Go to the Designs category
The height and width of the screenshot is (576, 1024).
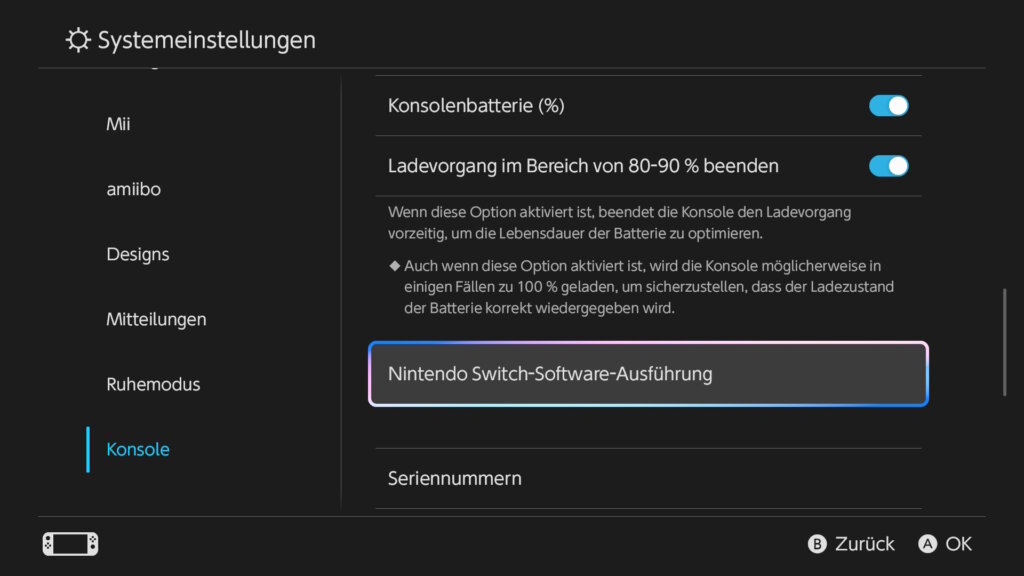coord(138,254)
